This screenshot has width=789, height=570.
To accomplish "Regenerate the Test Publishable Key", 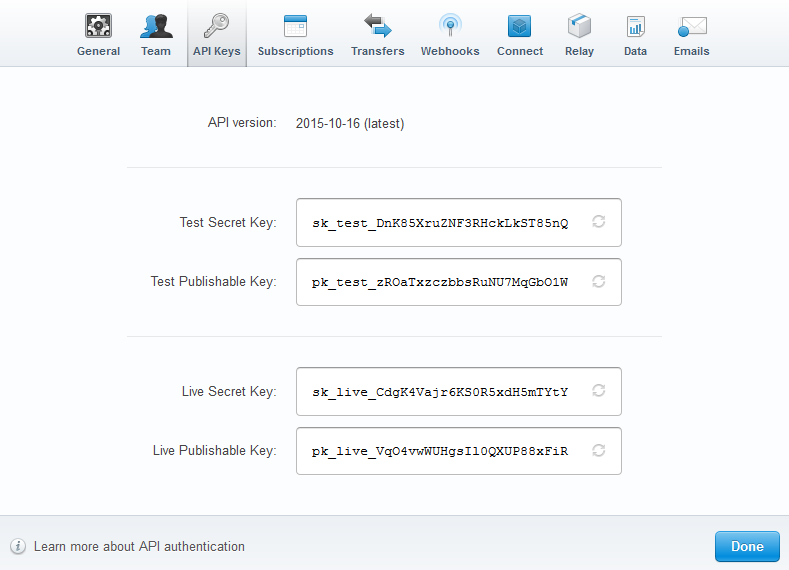I will [x=599, y=282].
